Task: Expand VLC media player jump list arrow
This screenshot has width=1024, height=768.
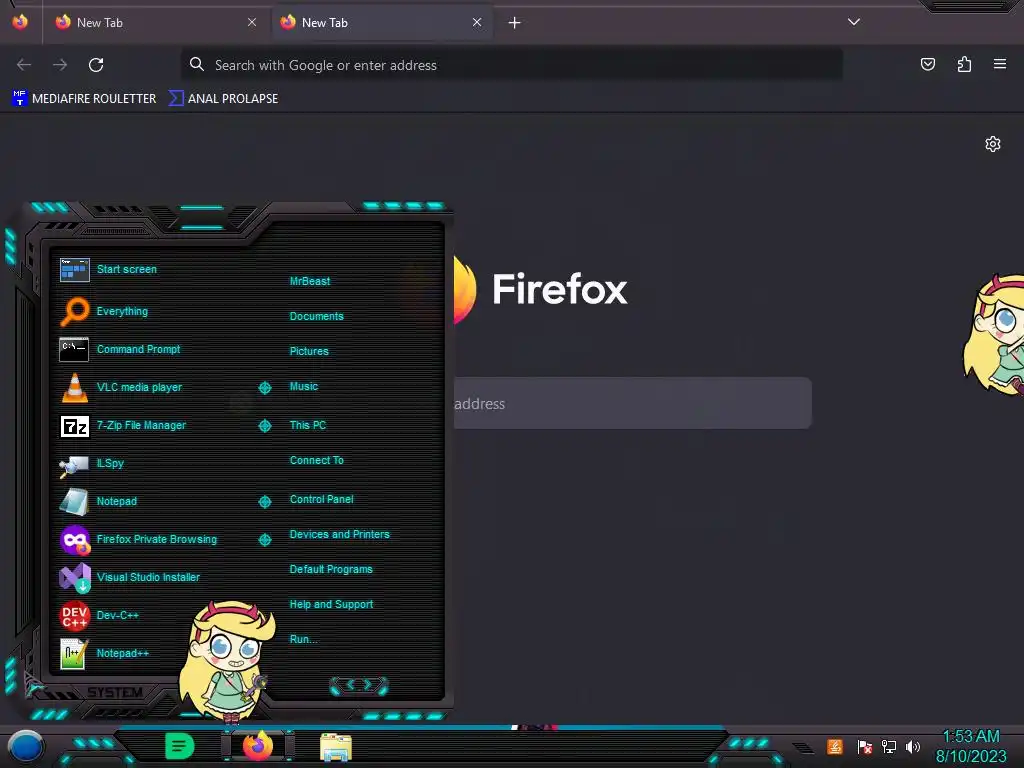Action: tap(264, 388)
